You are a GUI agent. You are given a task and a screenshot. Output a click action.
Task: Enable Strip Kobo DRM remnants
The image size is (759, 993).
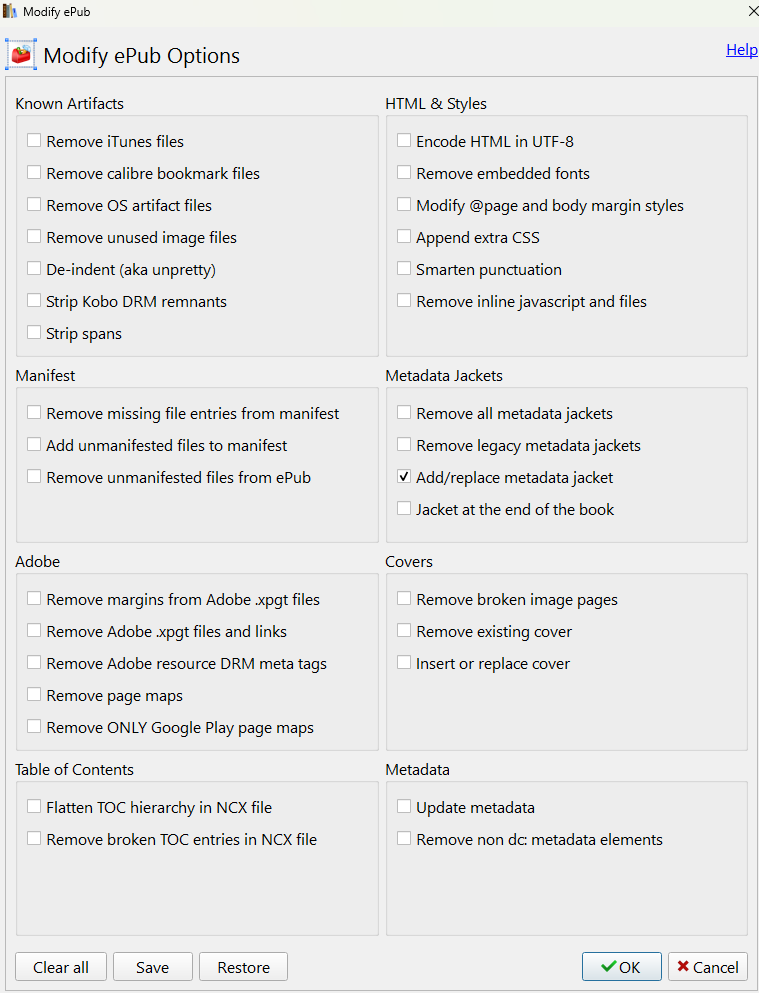coord(35,301)
